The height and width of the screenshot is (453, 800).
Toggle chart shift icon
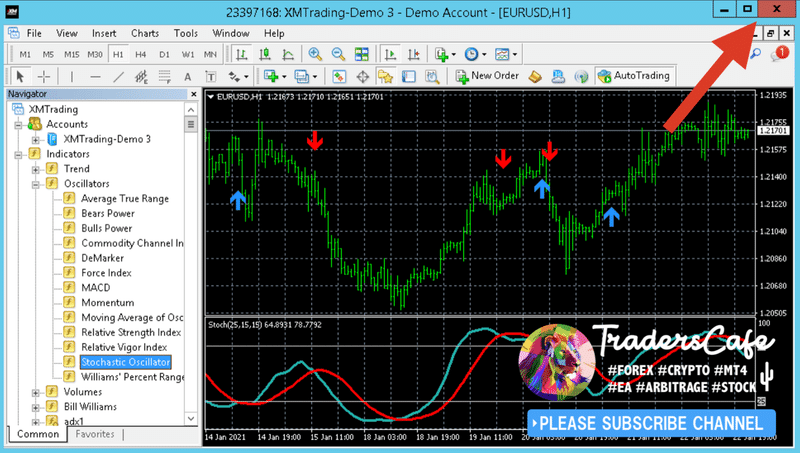[x=413, y=54]
